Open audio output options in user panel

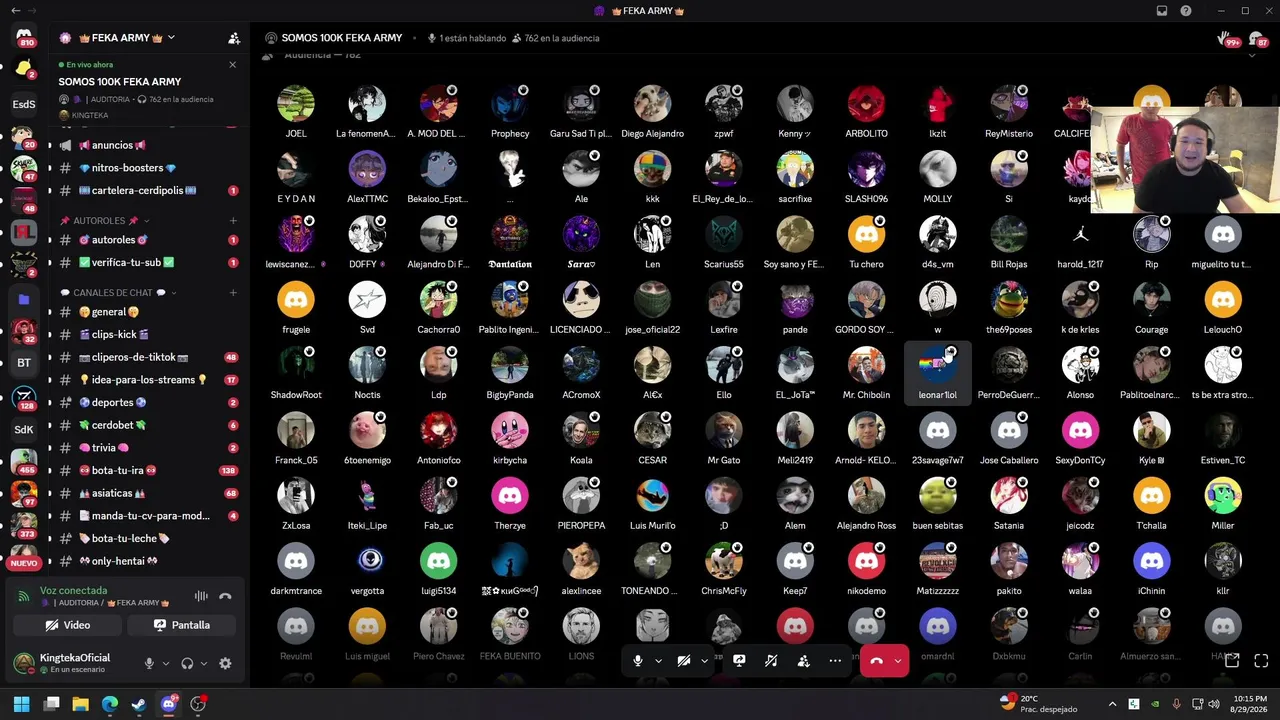tap(204, 663)
